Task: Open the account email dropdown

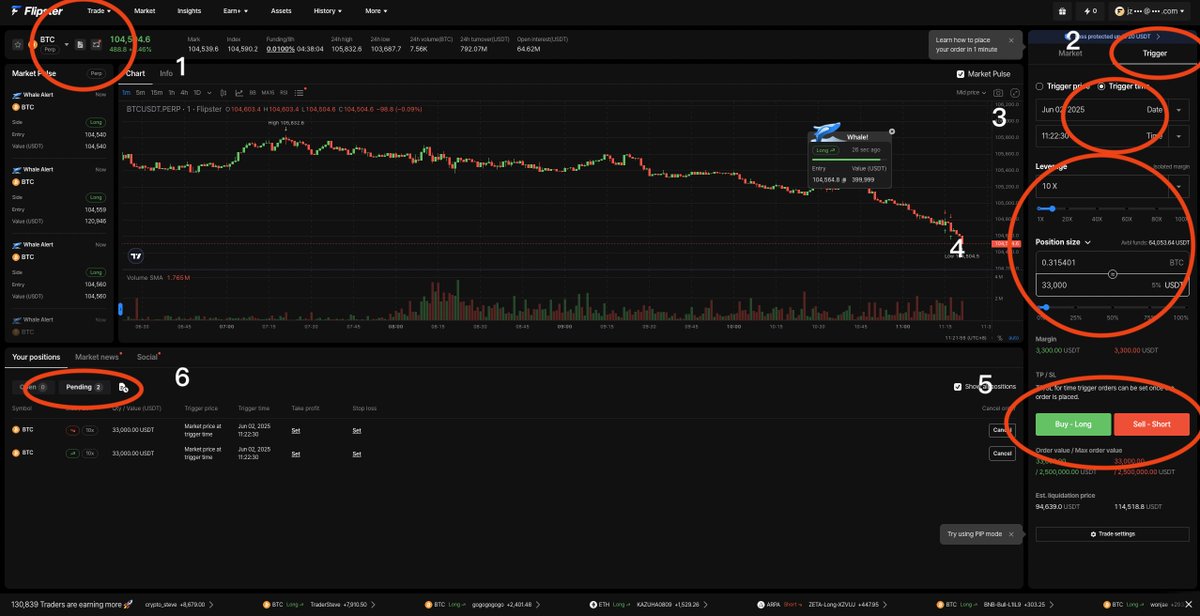Action: pos(1151,11)
